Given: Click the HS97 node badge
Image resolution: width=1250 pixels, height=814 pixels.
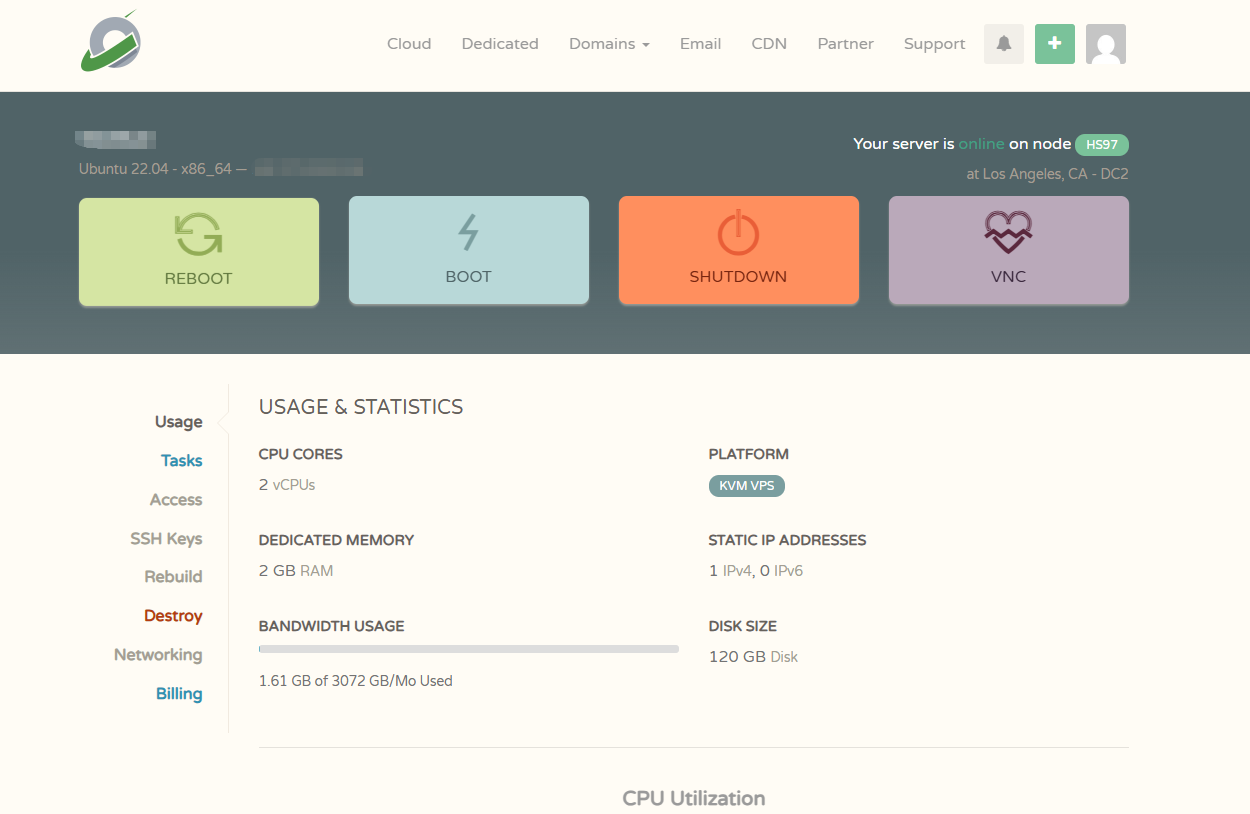Looking at the screenshot, I should [1101, 144].
